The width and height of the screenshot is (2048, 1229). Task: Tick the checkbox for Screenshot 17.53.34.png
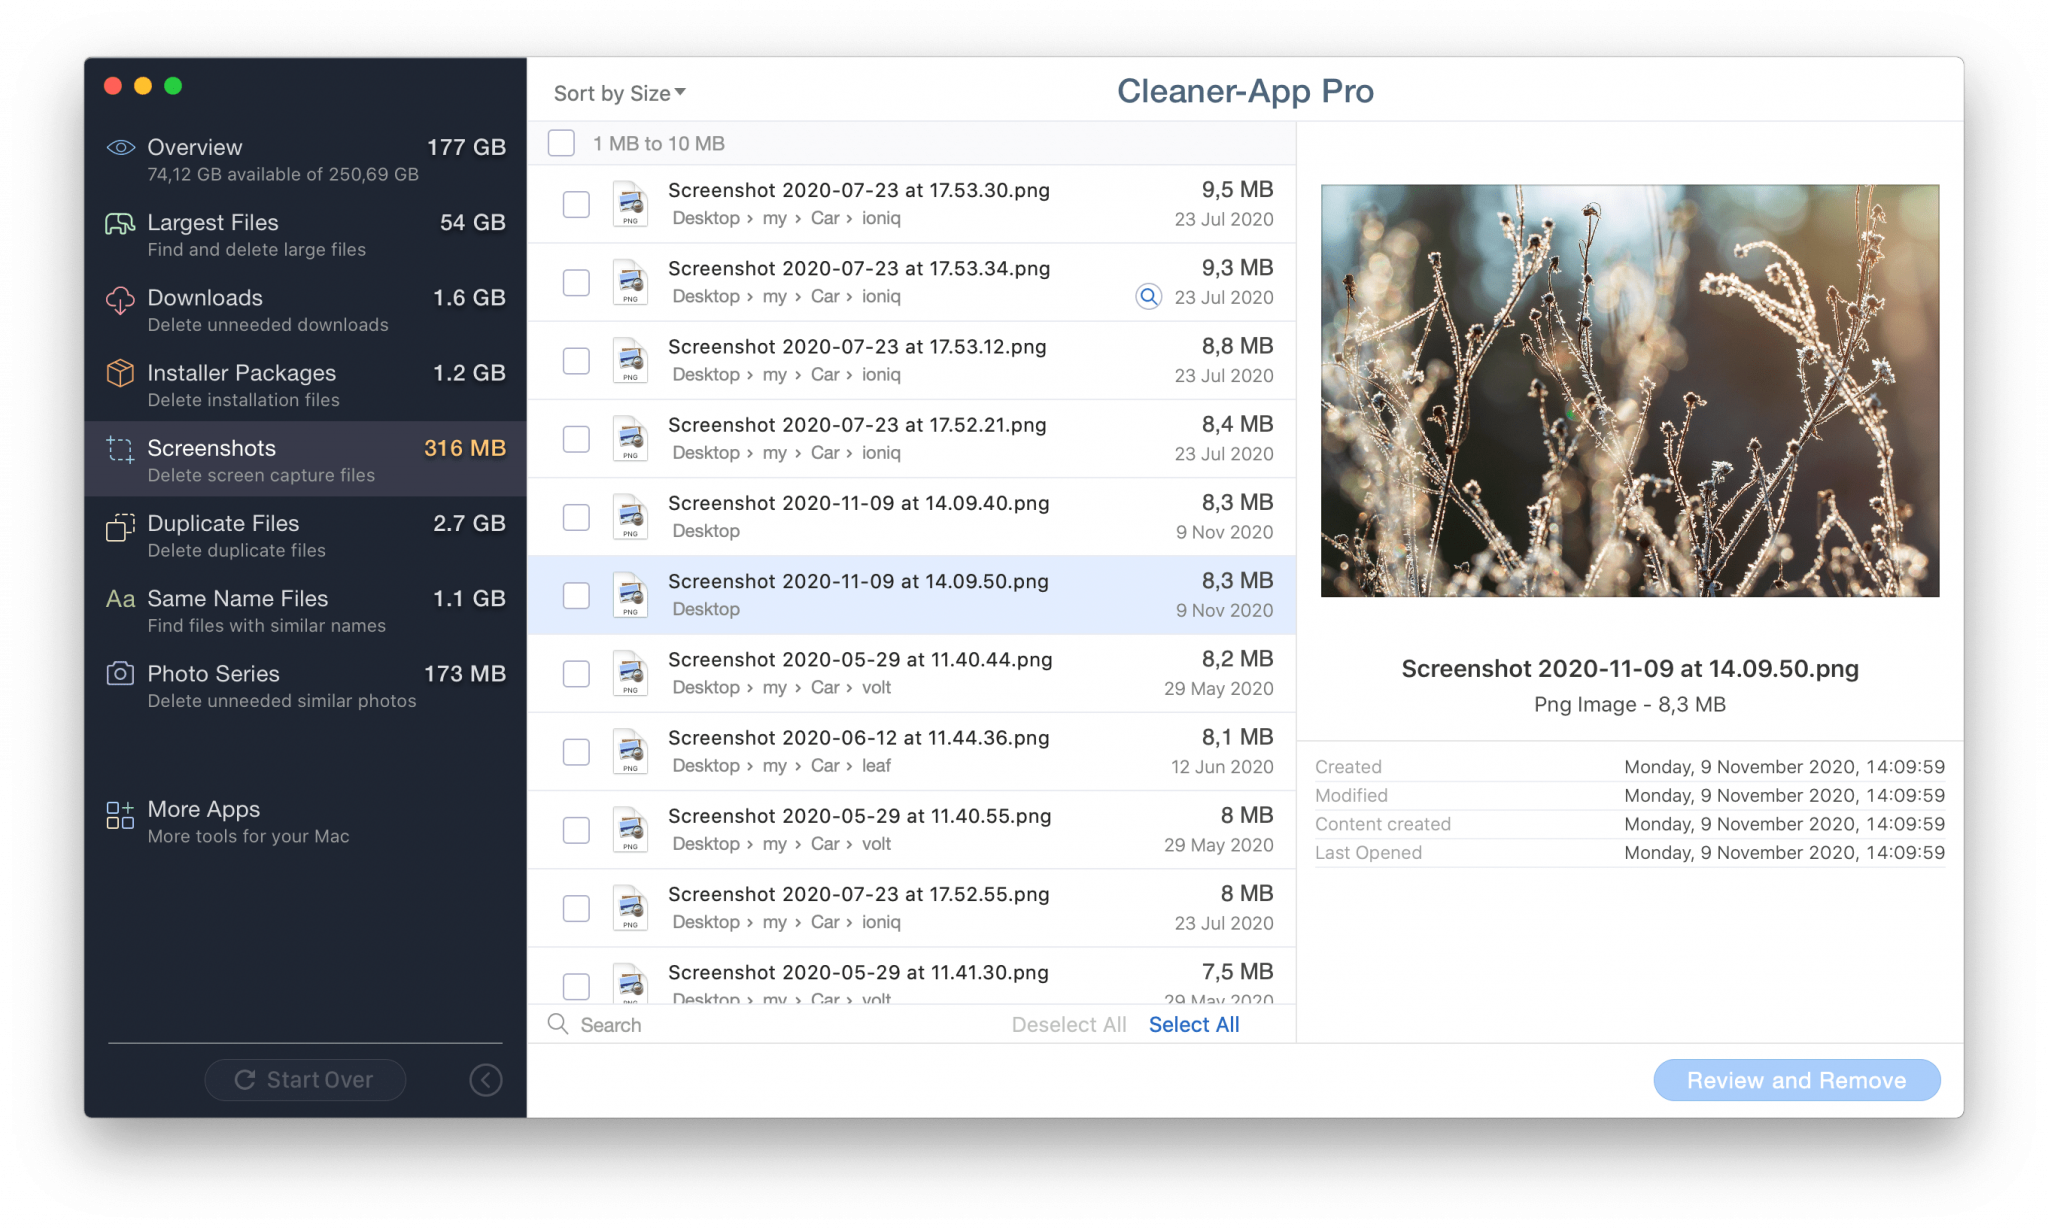coord(576,283)
